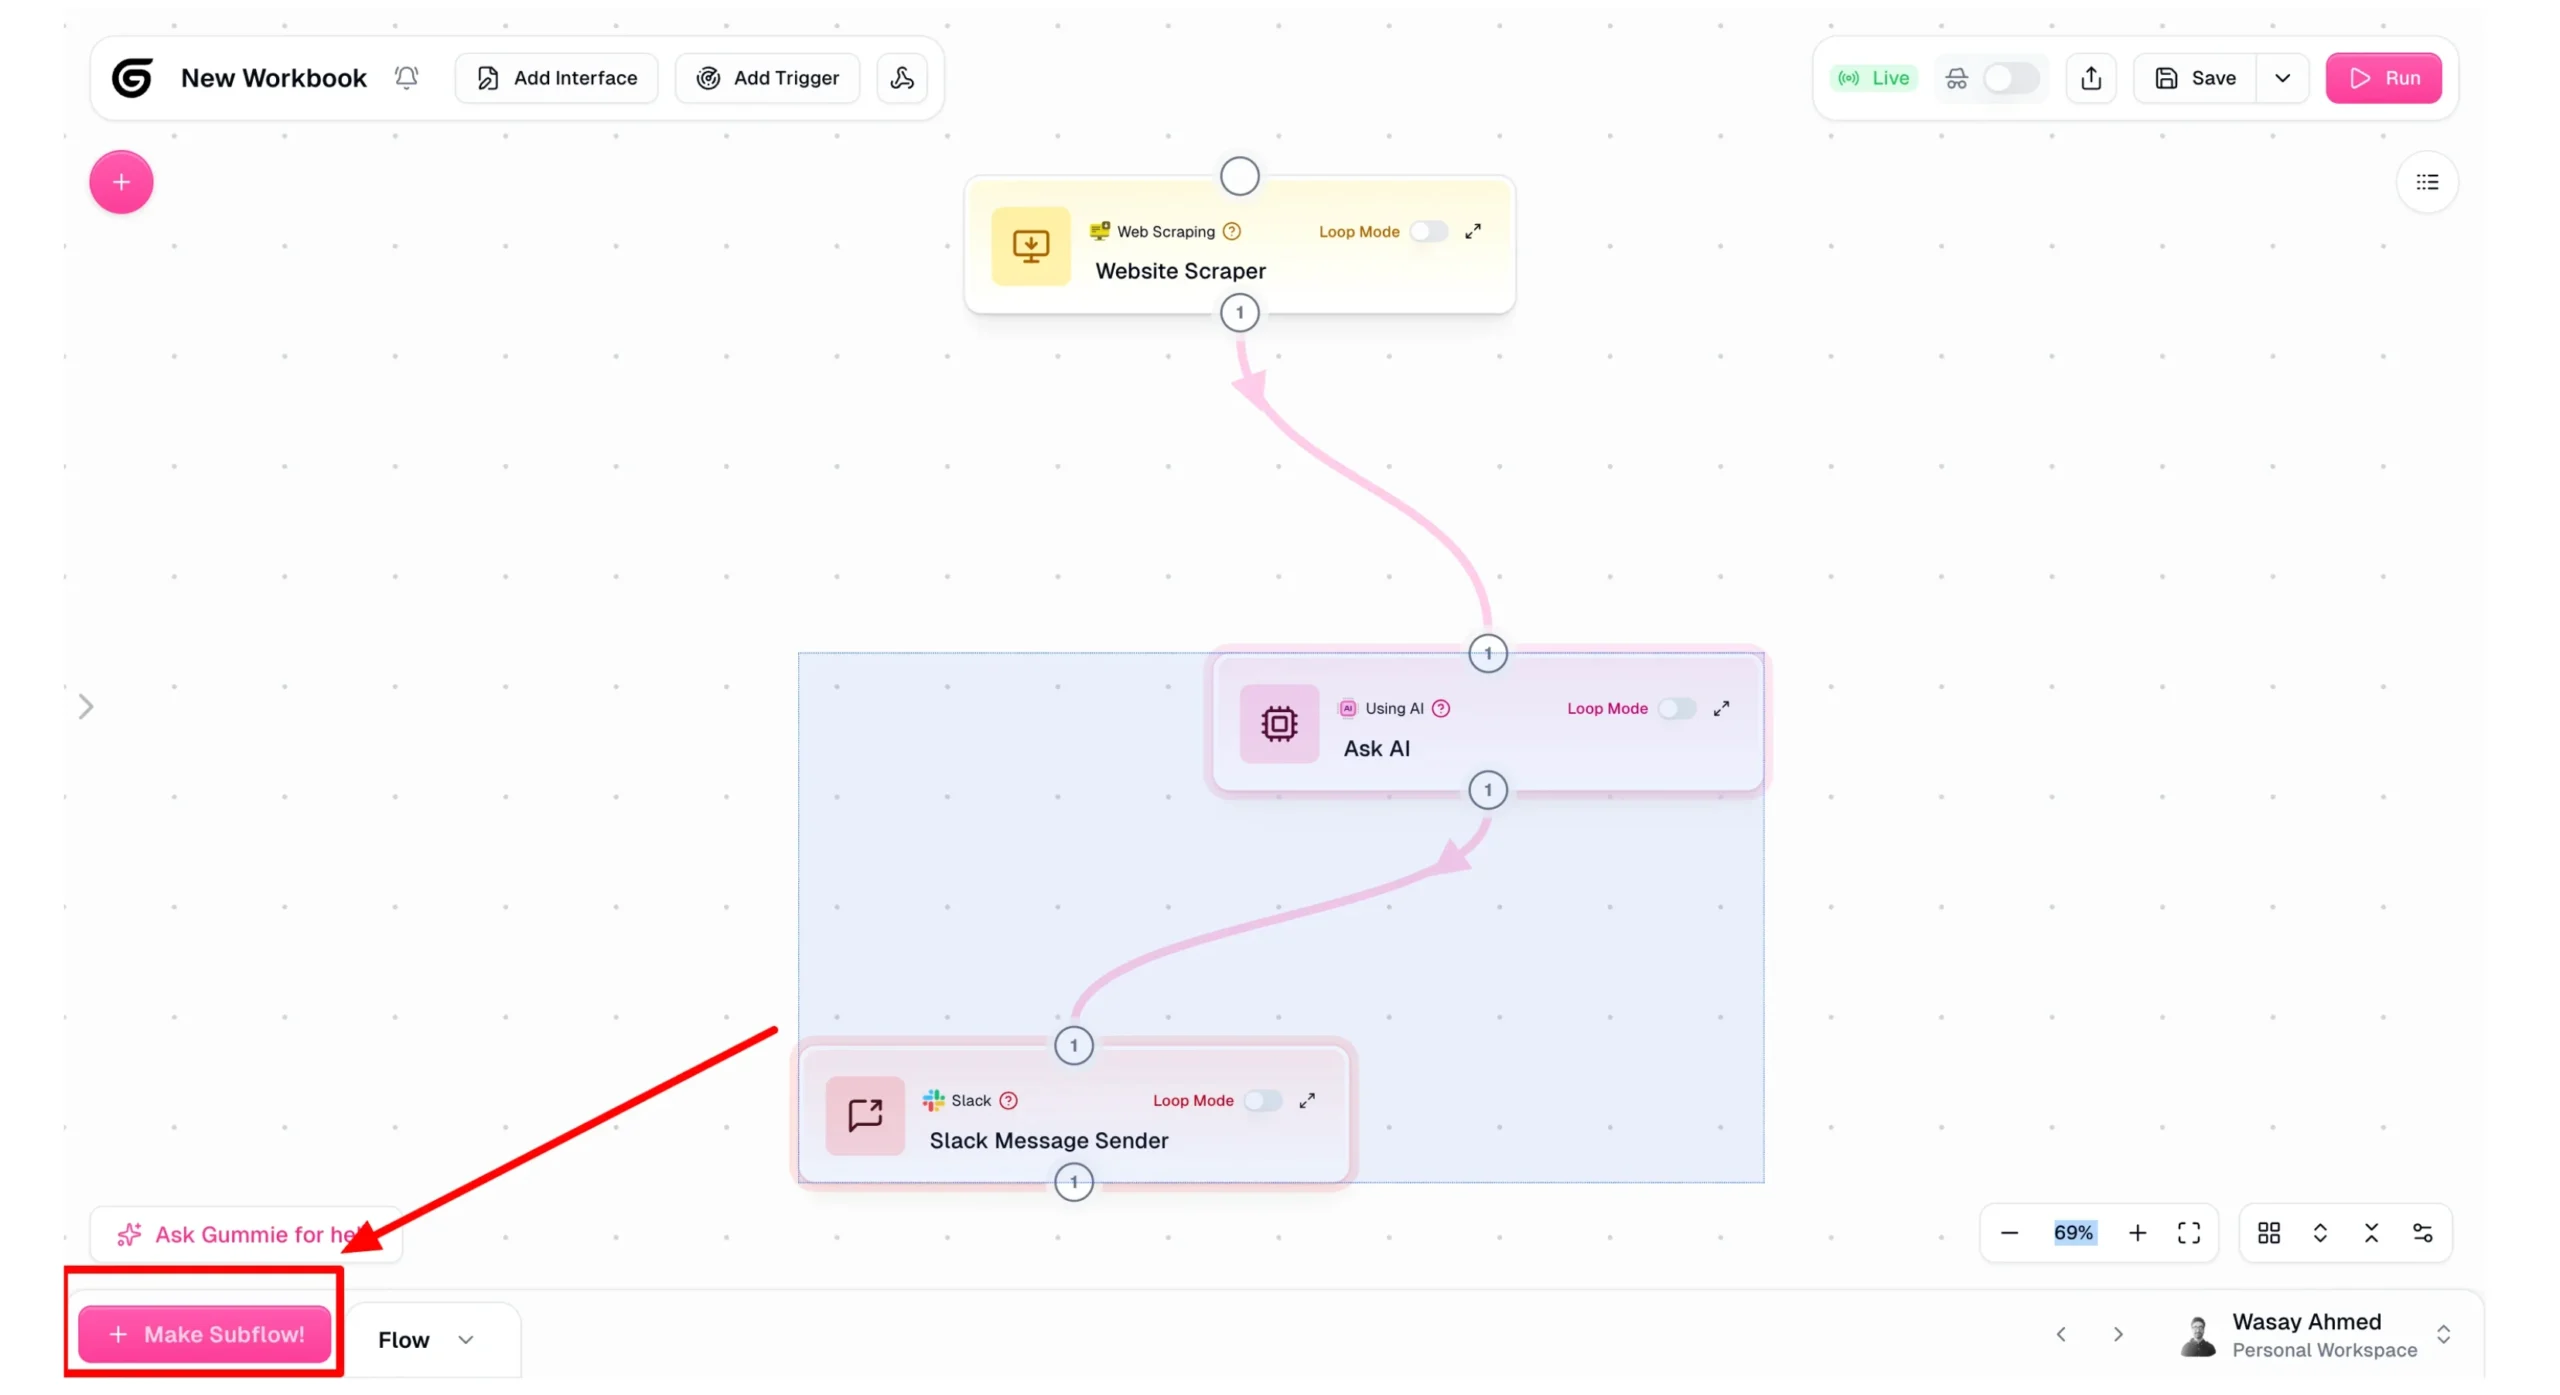Viewport: 2560px width, 1395px height.
Task: Click the share export icon
Action: 2091,78
